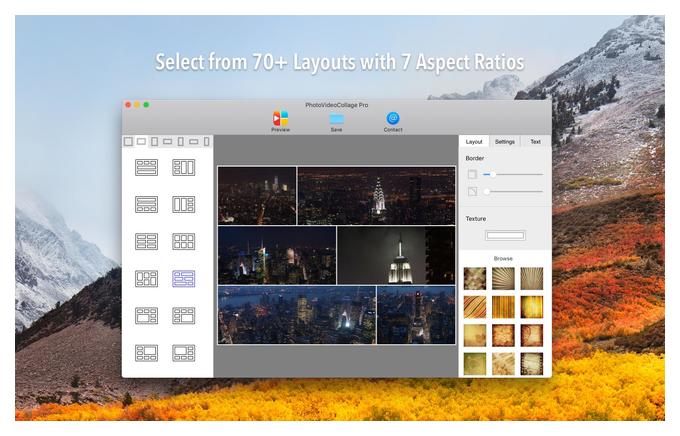Click the PhotoVideoCollage Pro window title

point(337,105)
